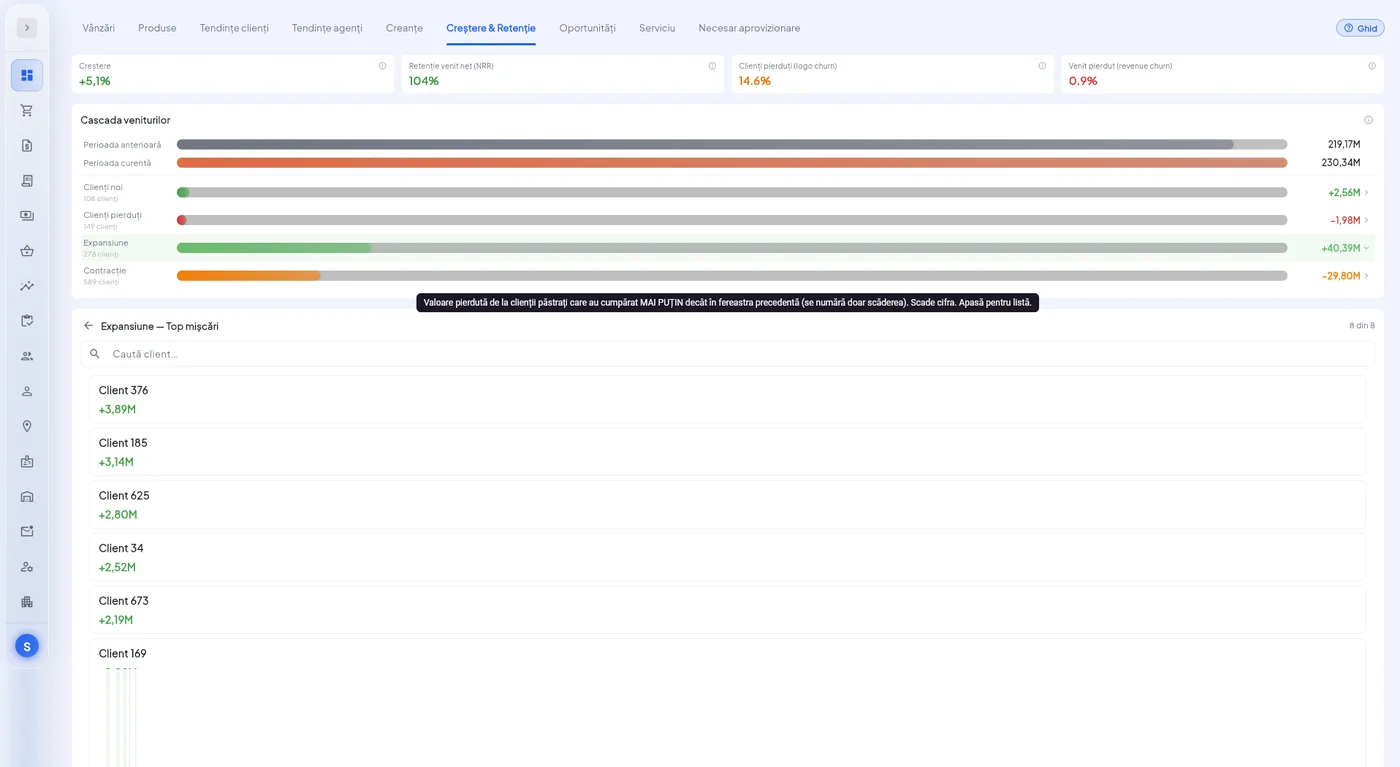Click info icon for Cascada veniturilor
The image size is (1400, 767).
(x=1368, y=120)
